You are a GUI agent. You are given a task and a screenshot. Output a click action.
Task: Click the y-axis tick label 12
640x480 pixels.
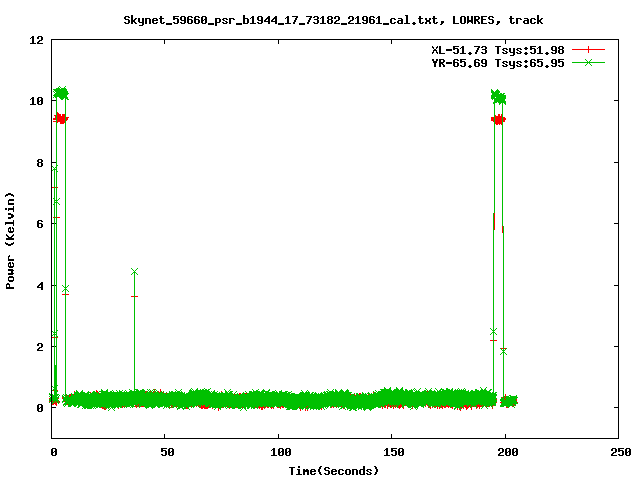click(x=36, y=40)
